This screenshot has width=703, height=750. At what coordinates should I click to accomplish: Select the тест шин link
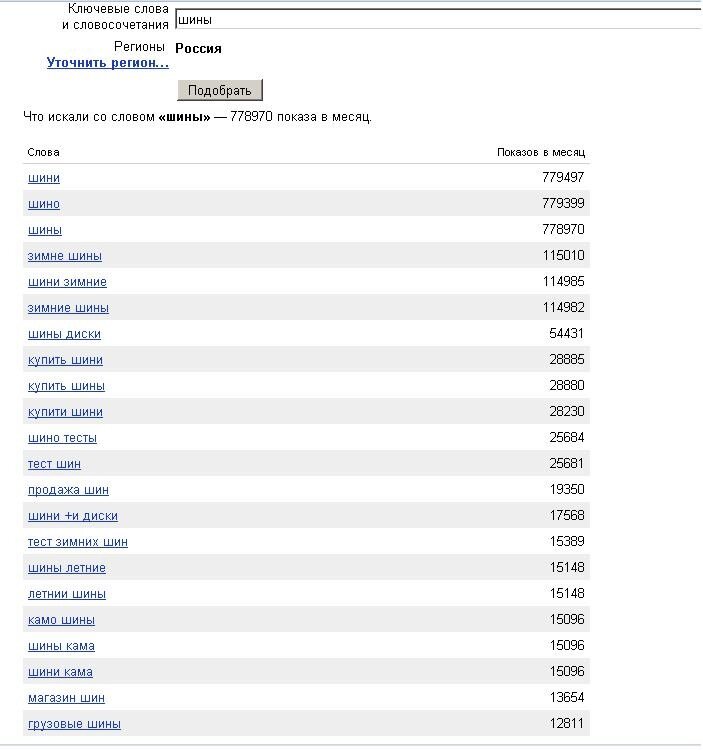pos(54,464)
